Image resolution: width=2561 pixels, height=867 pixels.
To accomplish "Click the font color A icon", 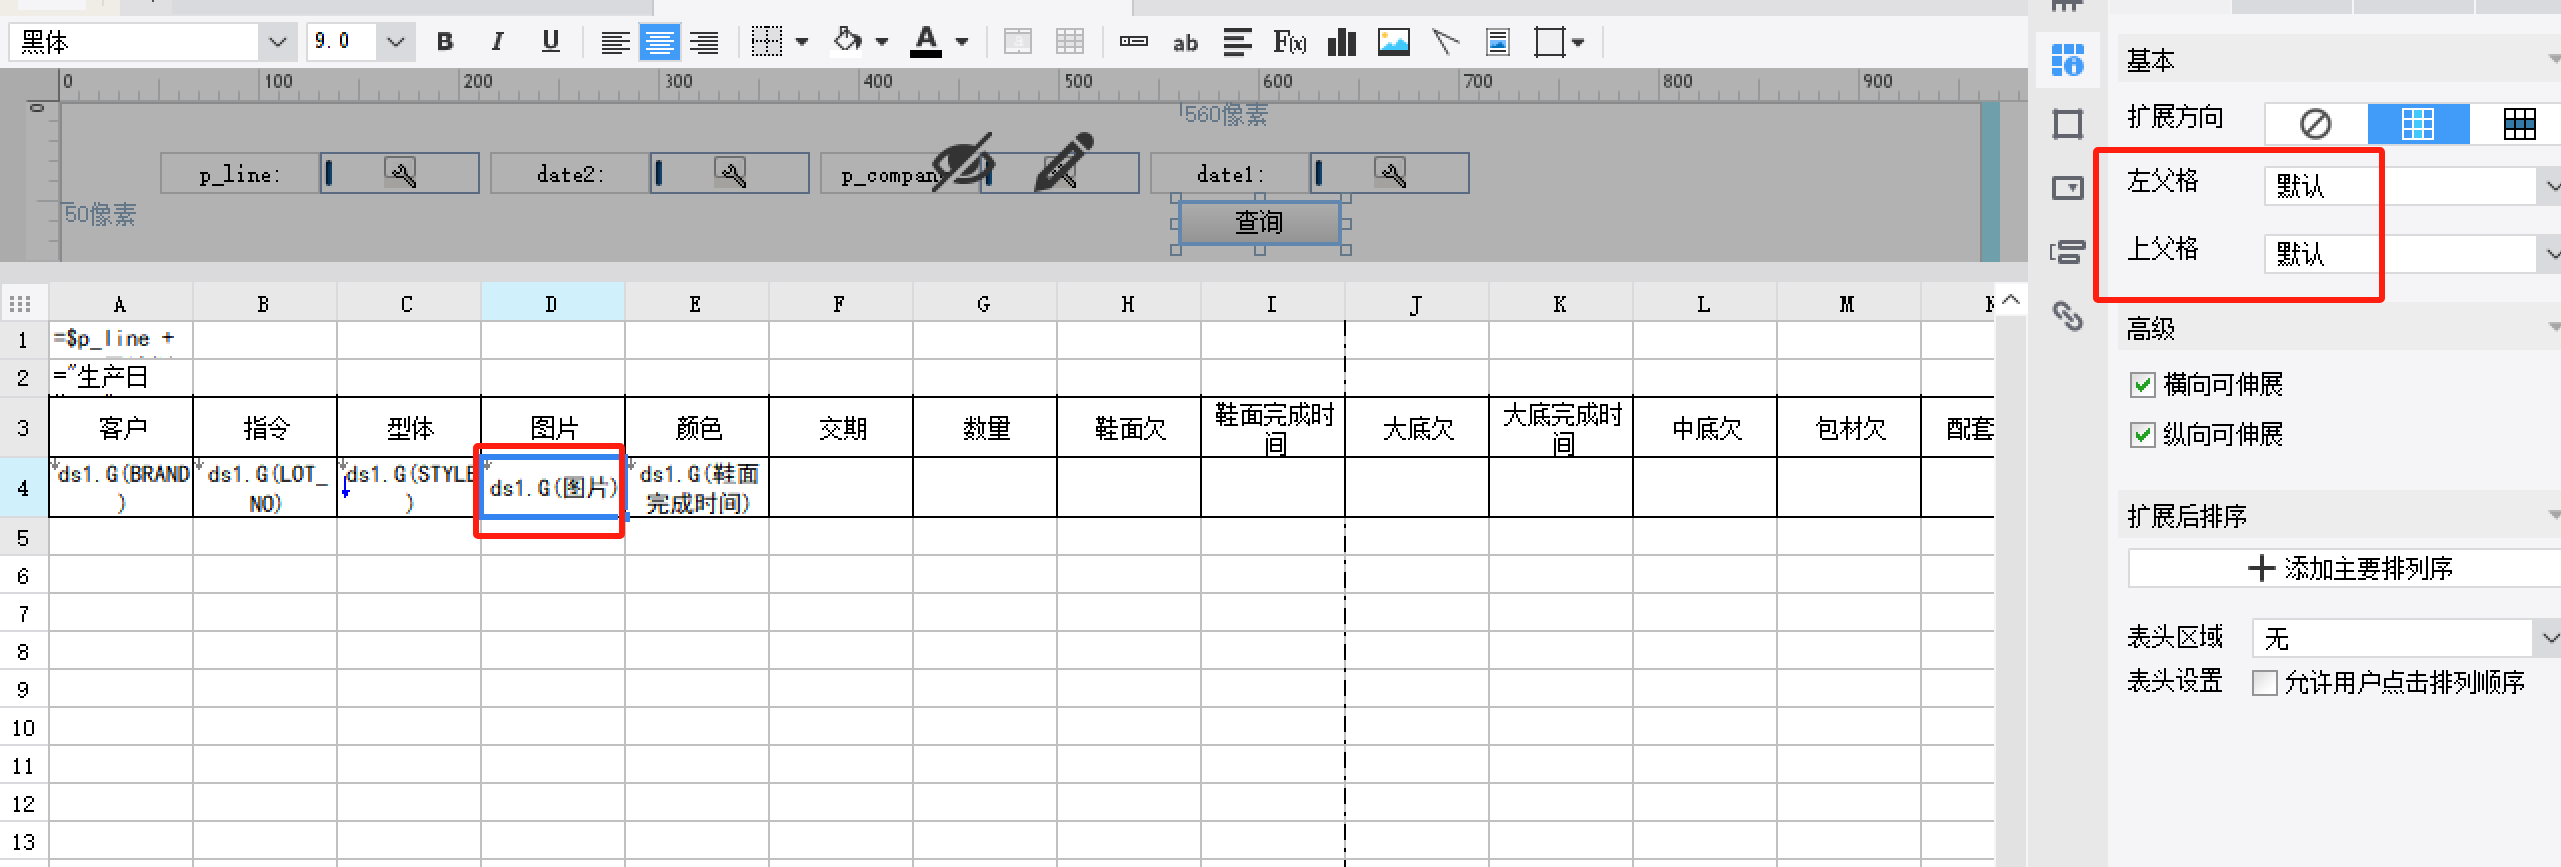I will [x=926, y=42].
